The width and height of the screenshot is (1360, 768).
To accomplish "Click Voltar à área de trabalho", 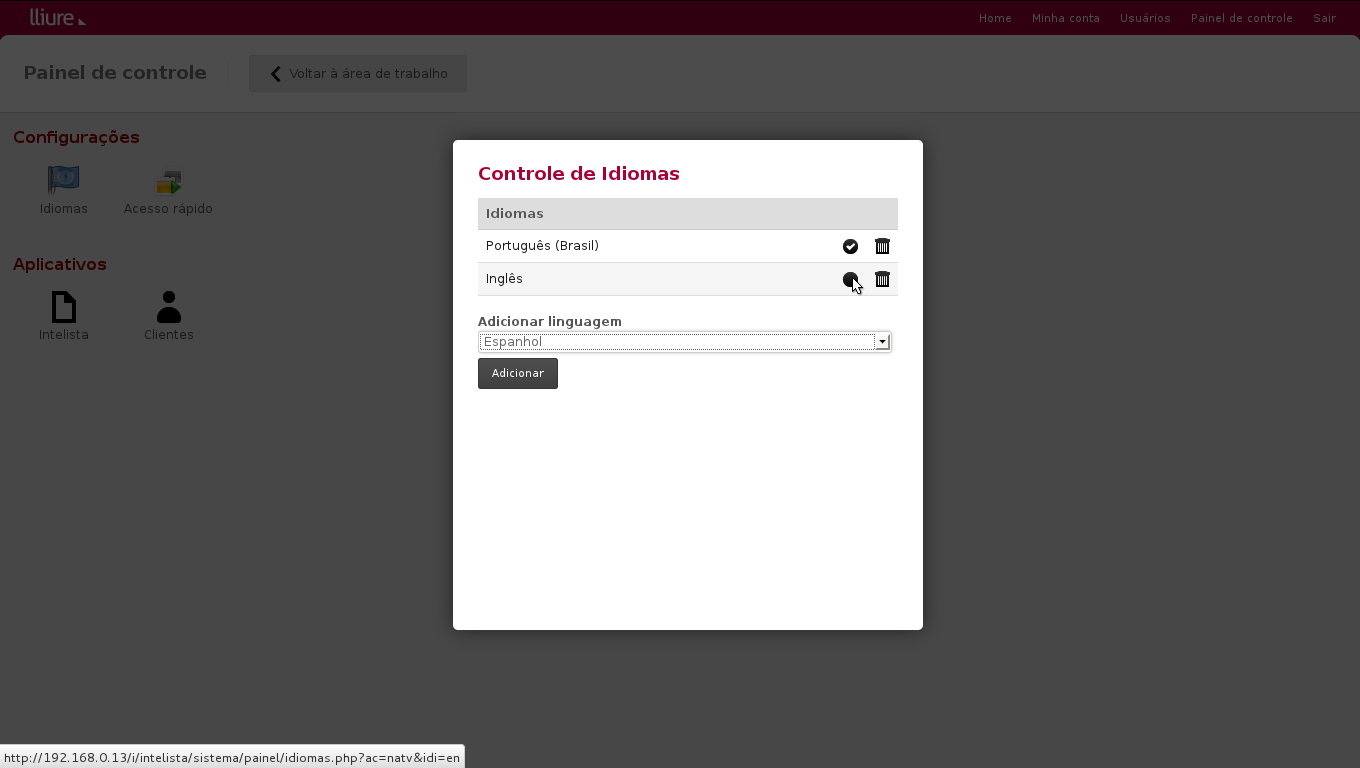I will click(x=357, y=73).
